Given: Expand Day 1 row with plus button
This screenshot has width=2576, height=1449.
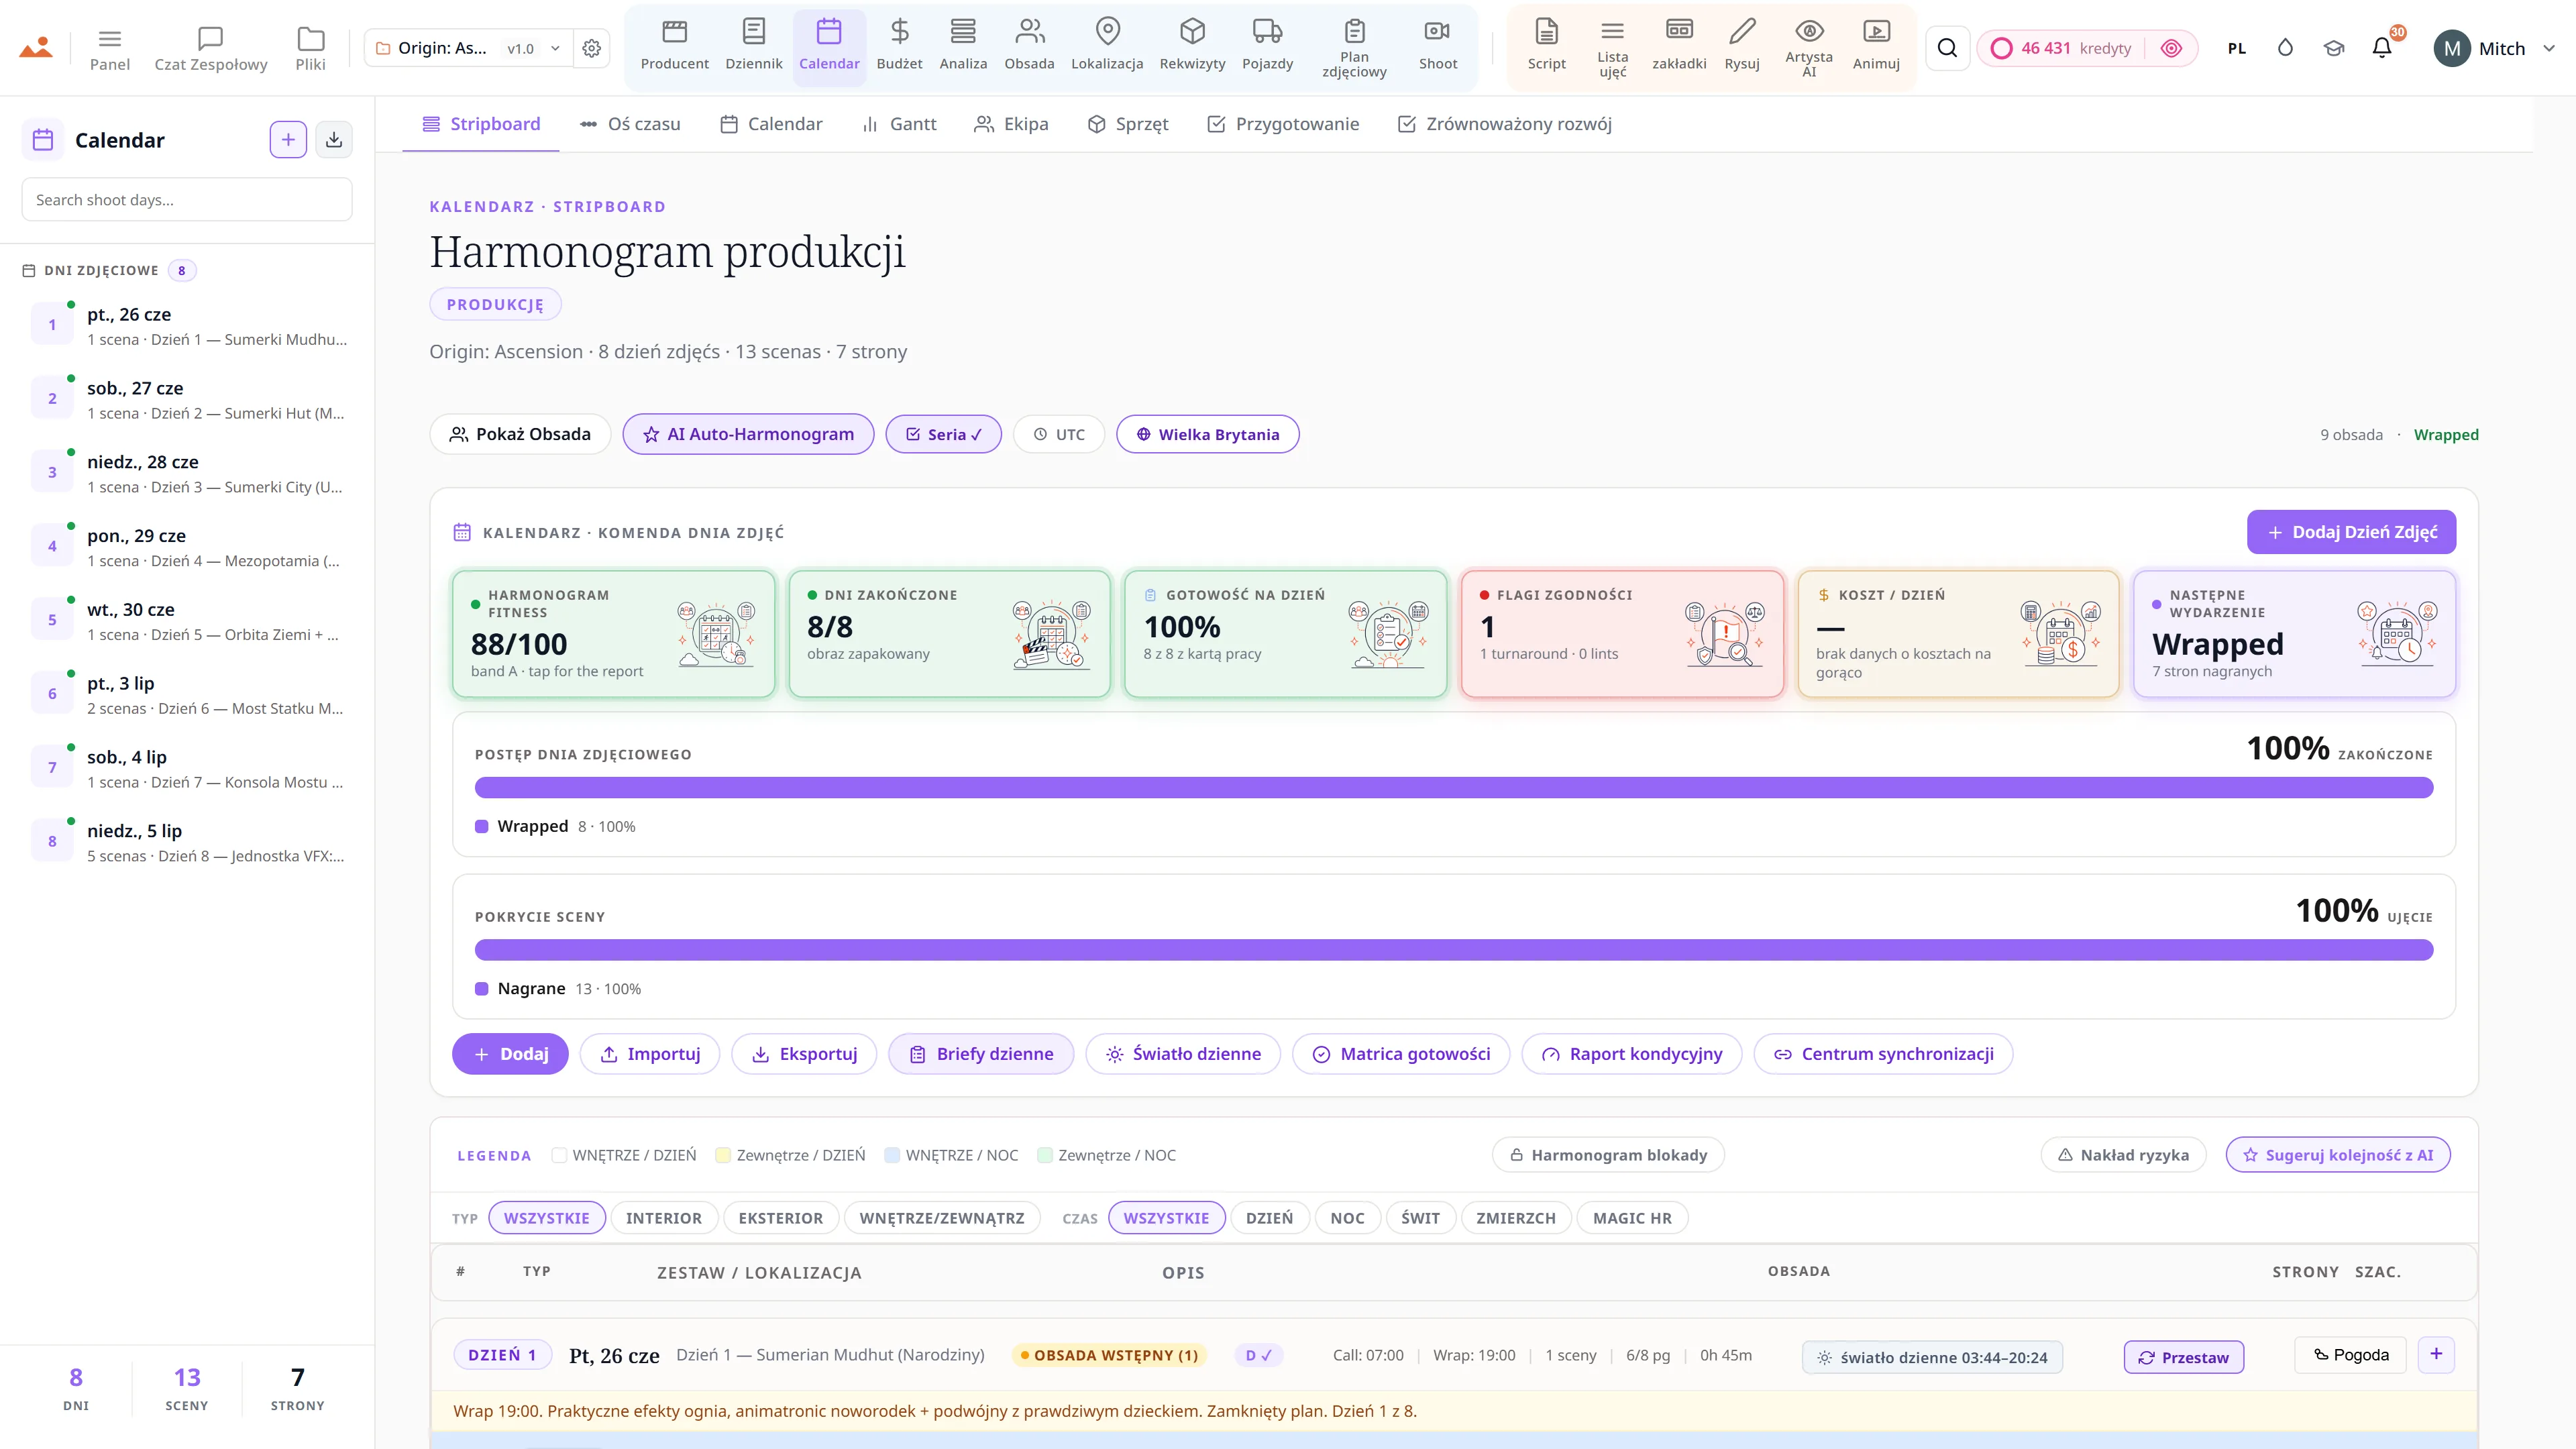Looking at the screenshot, I should pos(2436,1354).
